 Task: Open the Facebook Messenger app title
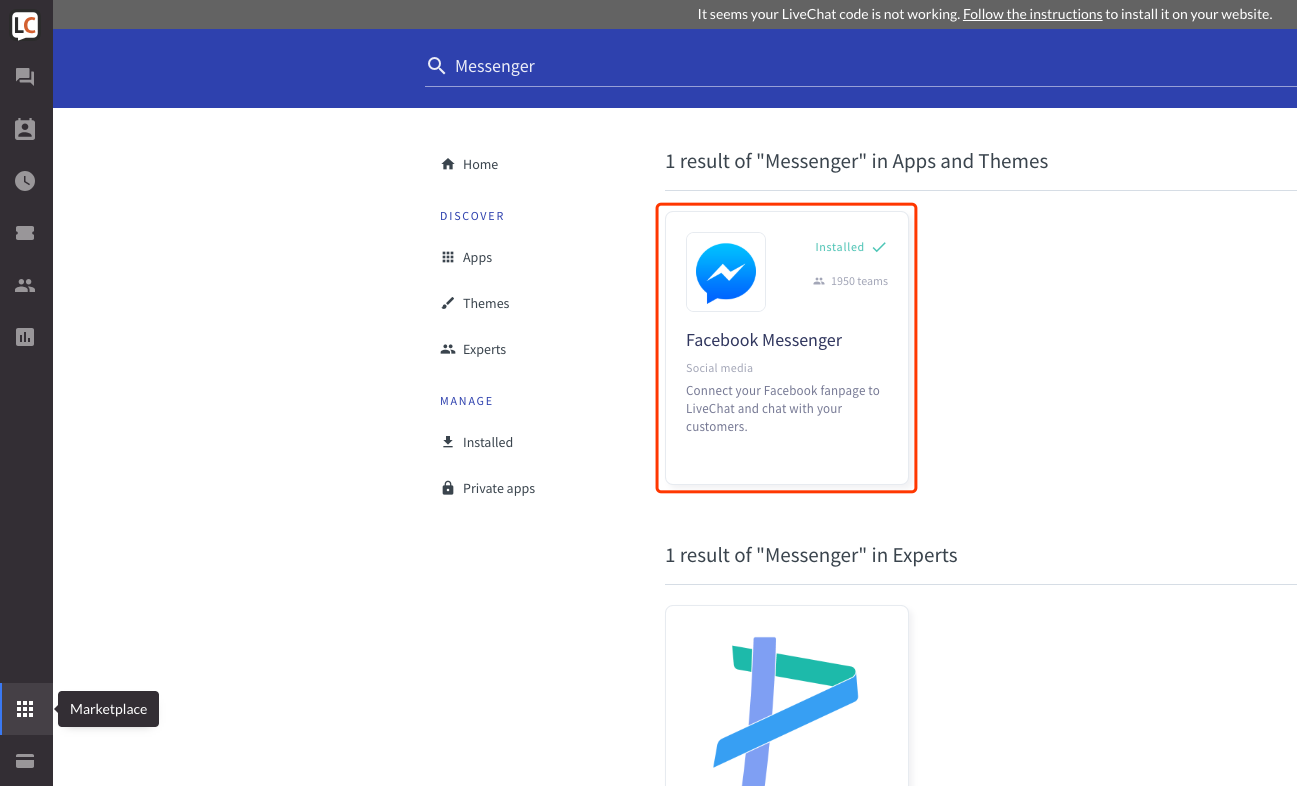pos(764,340)
